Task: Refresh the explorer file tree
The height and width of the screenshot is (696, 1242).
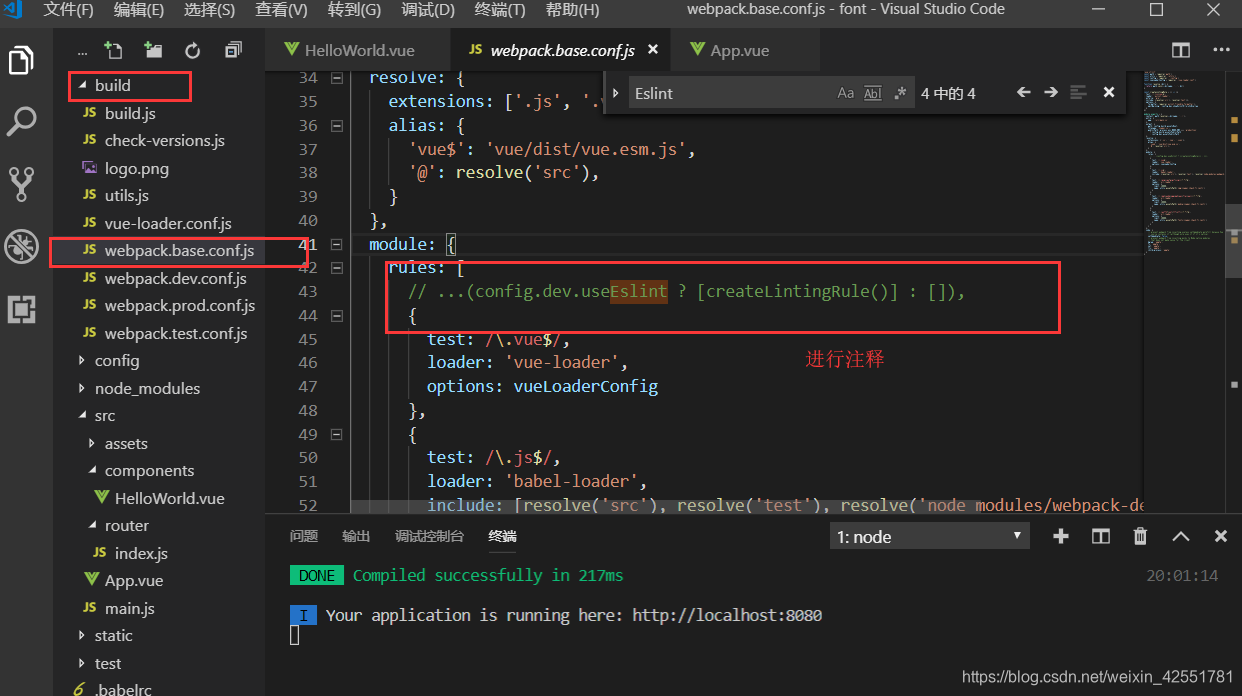Action: 193,50
